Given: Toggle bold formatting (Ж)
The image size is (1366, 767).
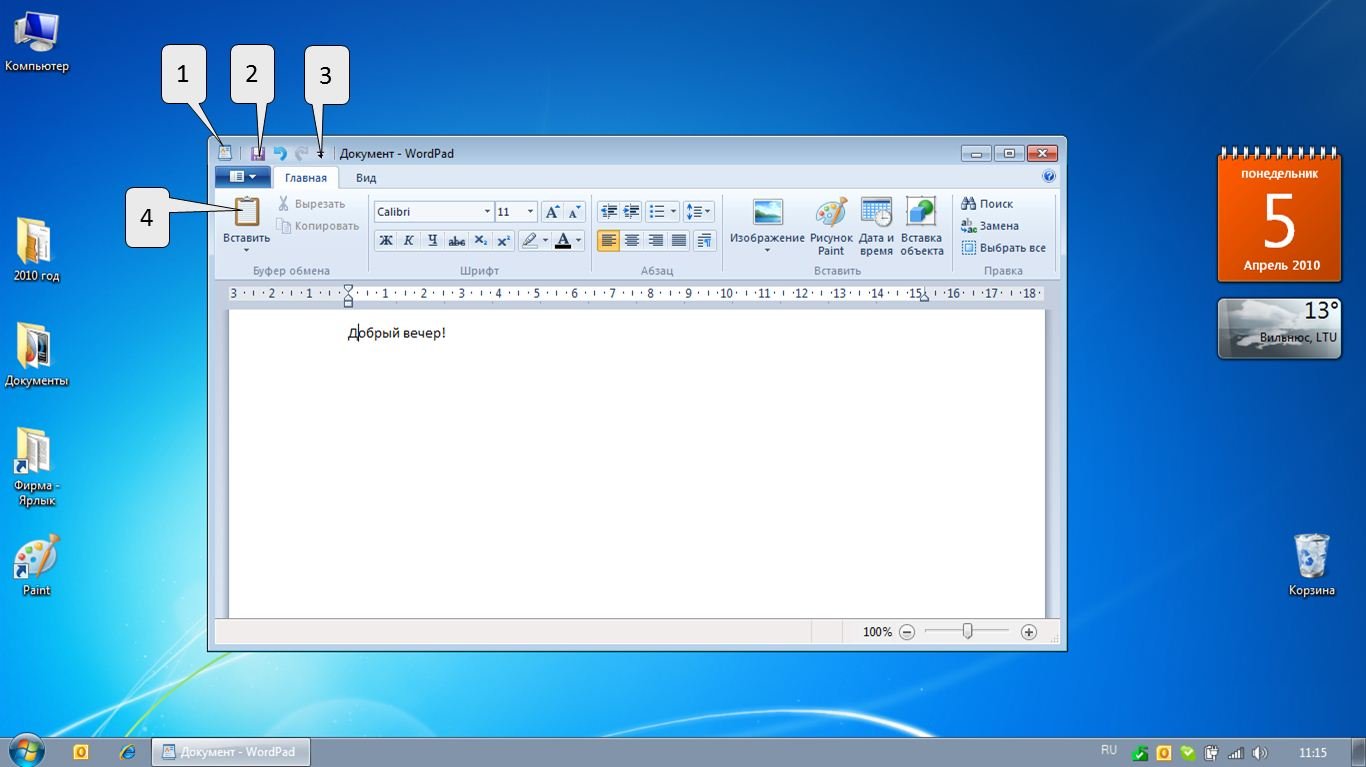Looking at the screenshot, I should pyautogui.click(x=385, y=240).
